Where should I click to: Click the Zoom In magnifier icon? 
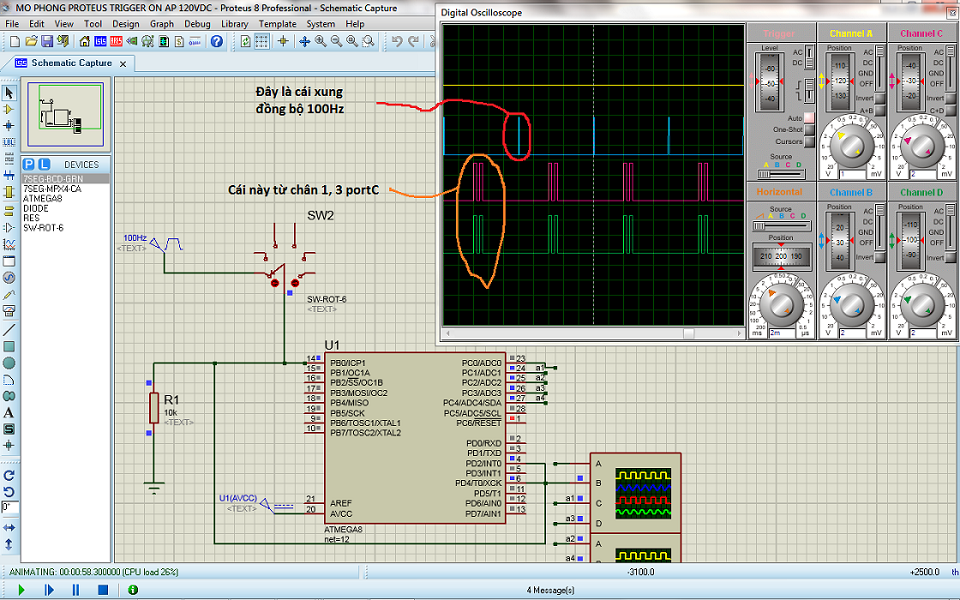coord(320,41)
